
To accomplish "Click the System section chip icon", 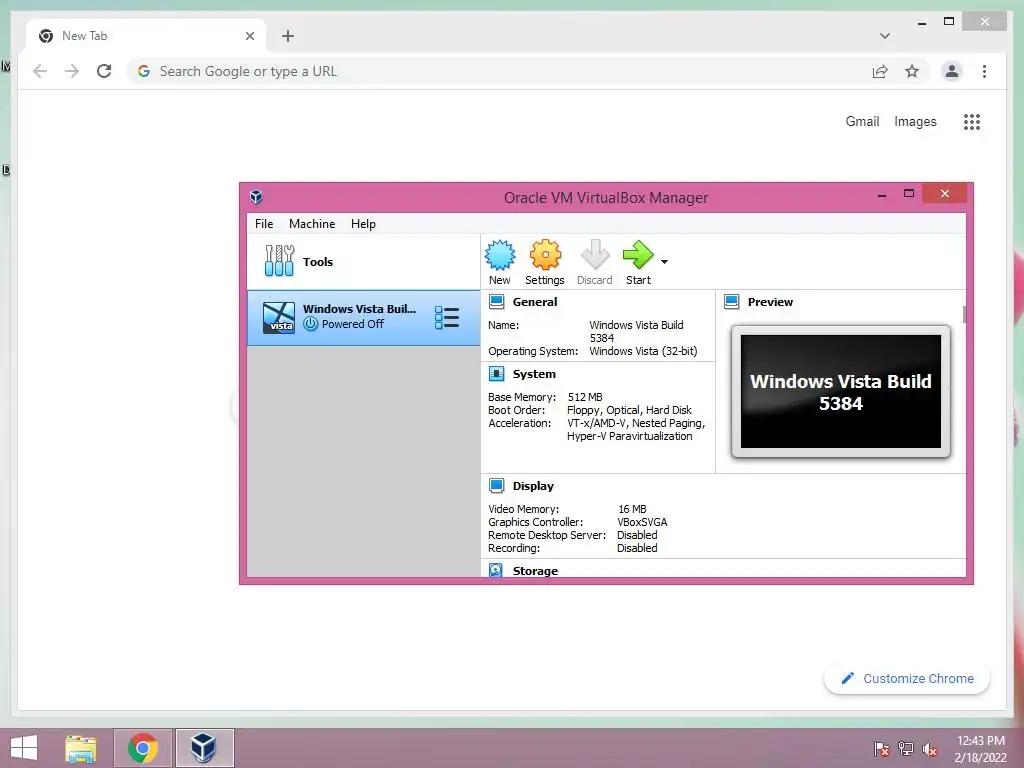I will (x=496, y=374).
